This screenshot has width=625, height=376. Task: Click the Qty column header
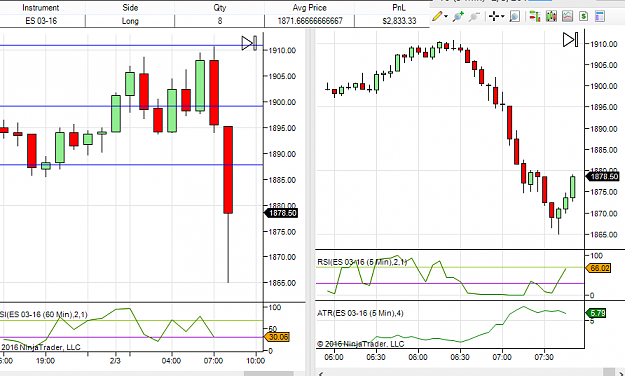point(220,8)
